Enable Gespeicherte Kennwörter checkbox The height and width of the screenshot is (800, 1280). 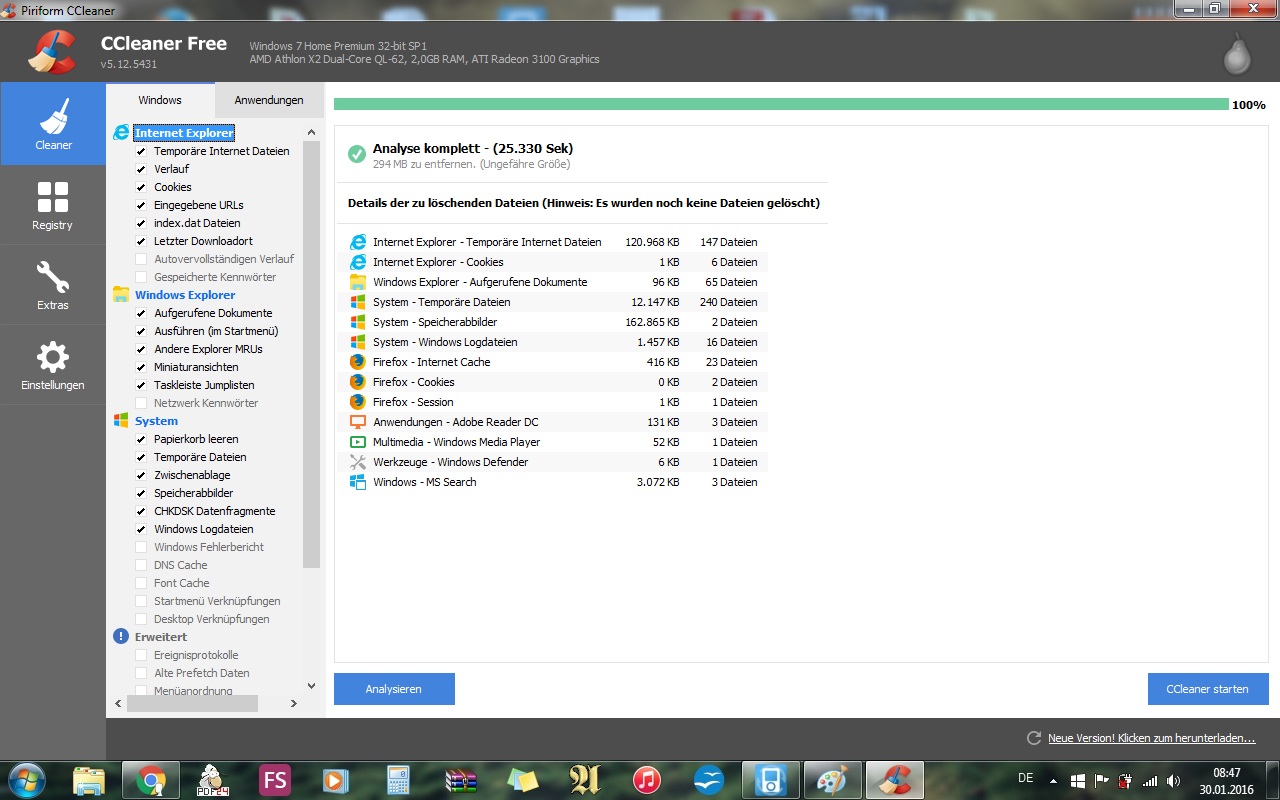point(141,277)
